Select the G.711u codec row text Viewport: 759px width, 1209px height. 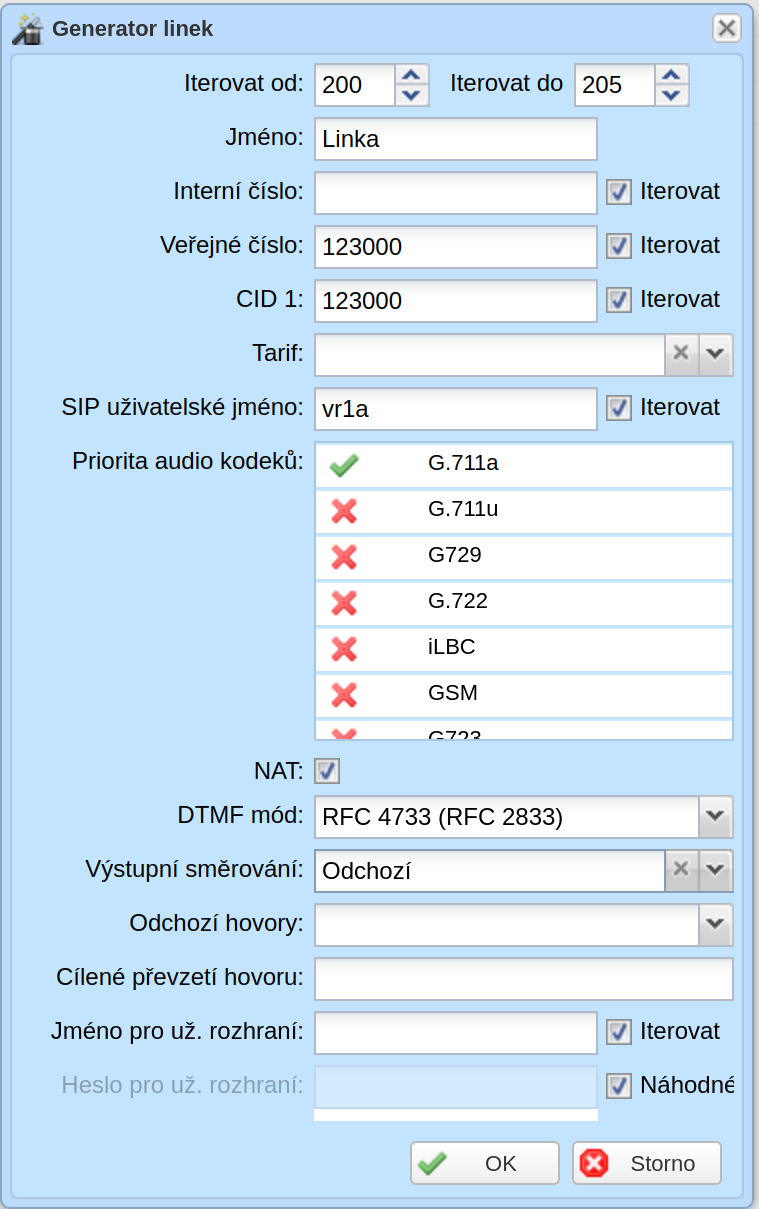(463, 509)
